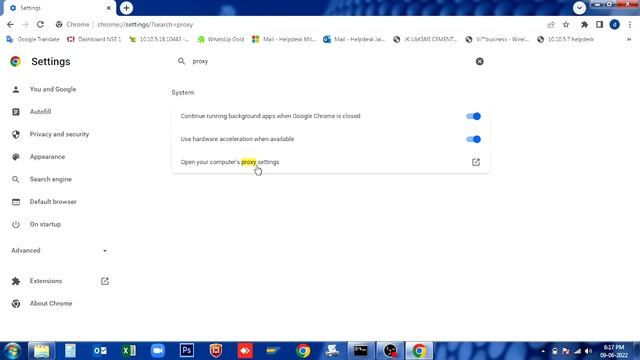Open About Chrome page
This screenshot has height=360, width=640.
(51, 304)
